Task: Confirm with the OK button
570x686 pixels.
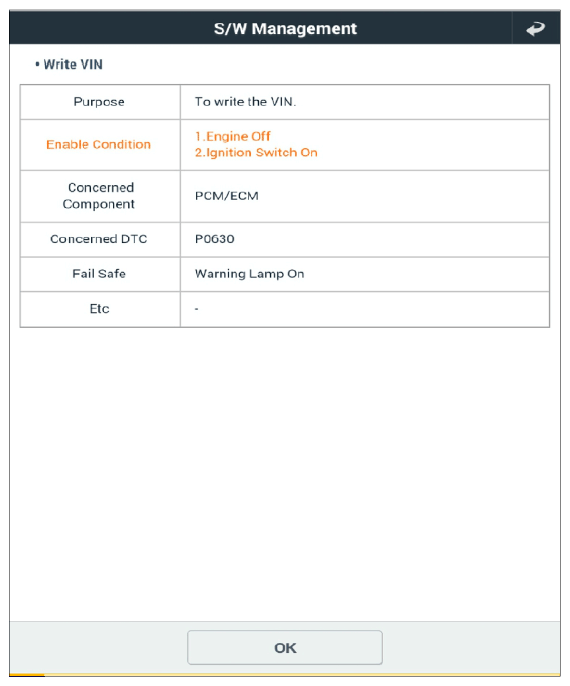Action: 285,648
